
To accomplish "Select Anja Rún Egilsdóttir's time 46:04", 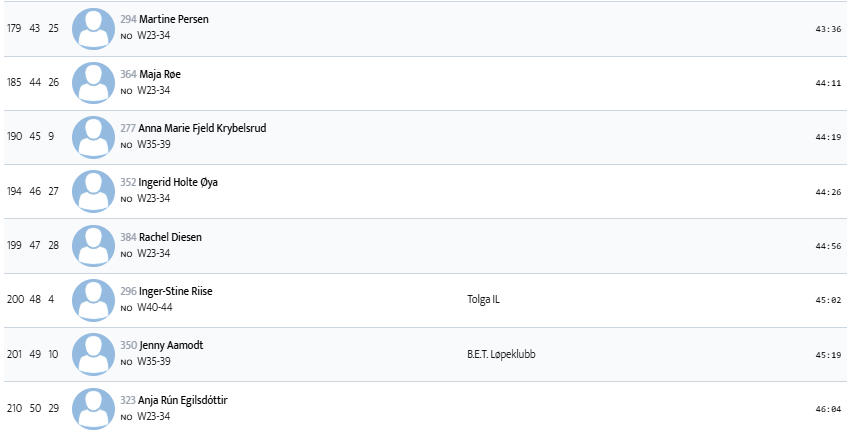I will tap(828, 408).
